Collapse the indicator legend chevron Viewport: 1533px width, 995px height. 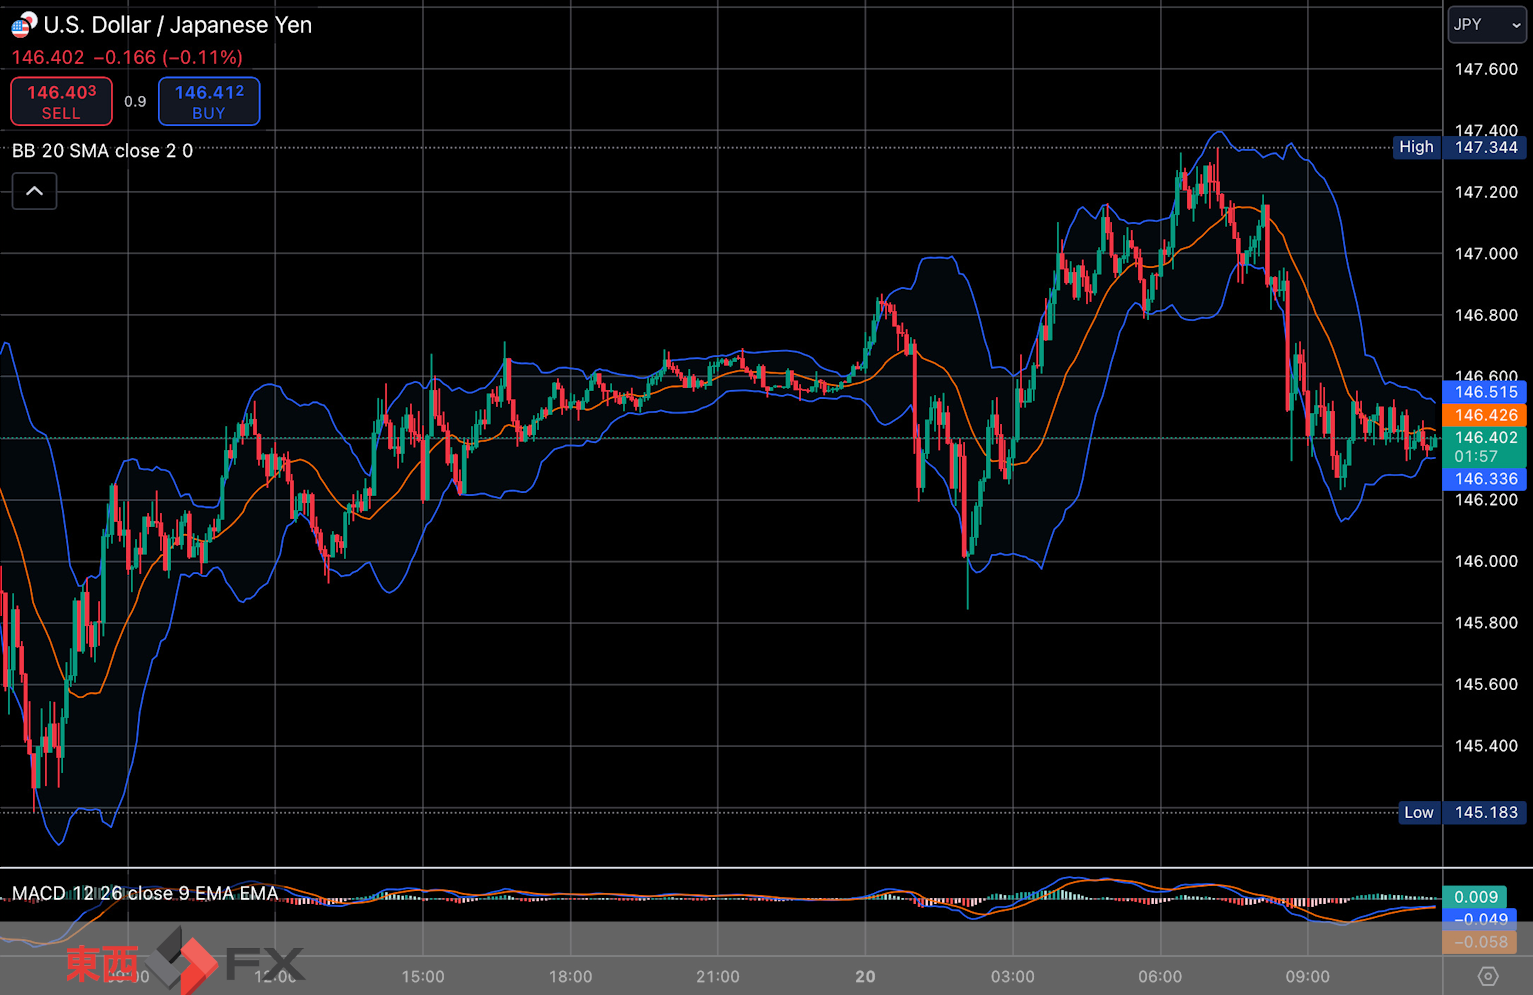34,191
